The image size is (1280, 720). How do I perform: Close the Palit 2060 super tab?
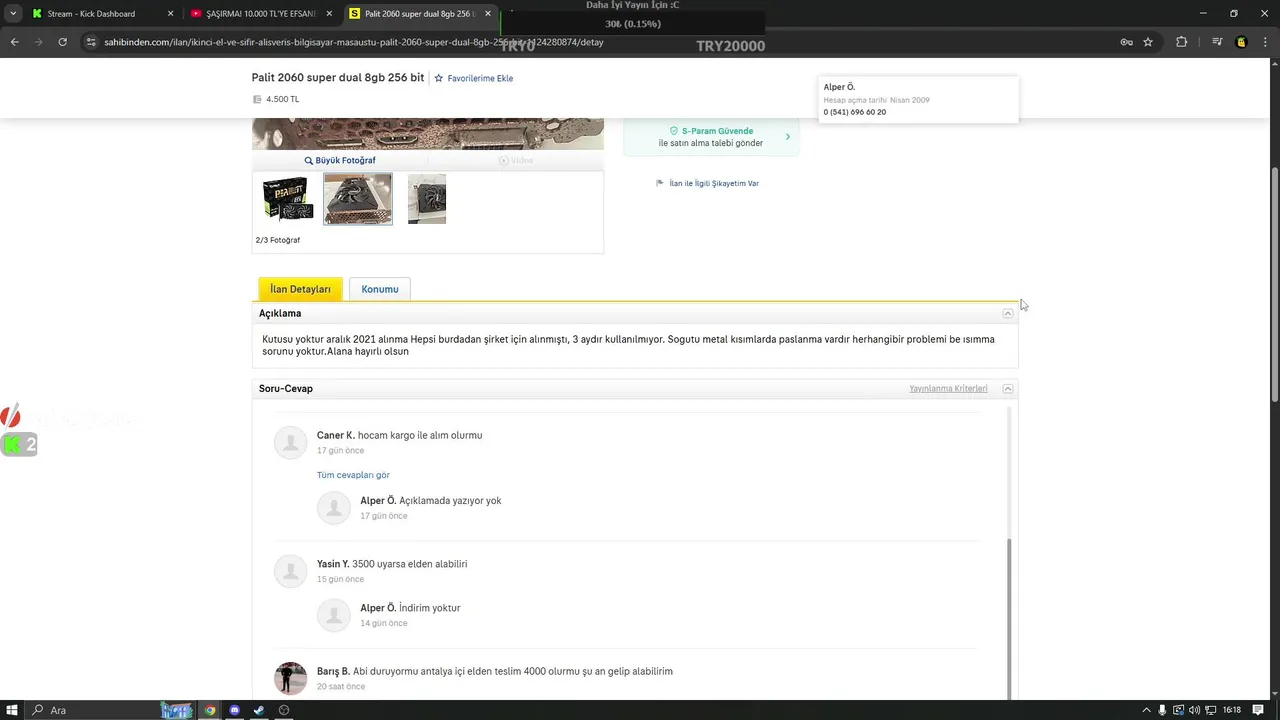click(488, 14)
